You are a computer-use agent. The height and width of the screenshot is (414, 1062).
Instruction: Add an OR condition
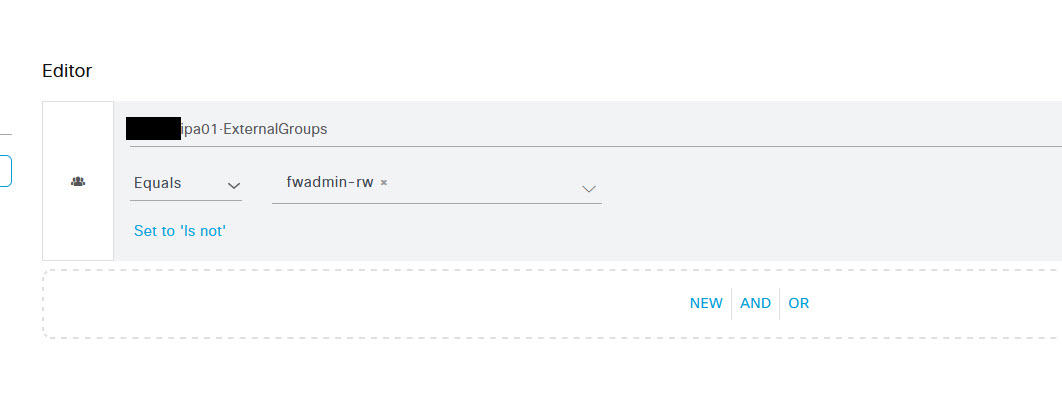point(799,304)
